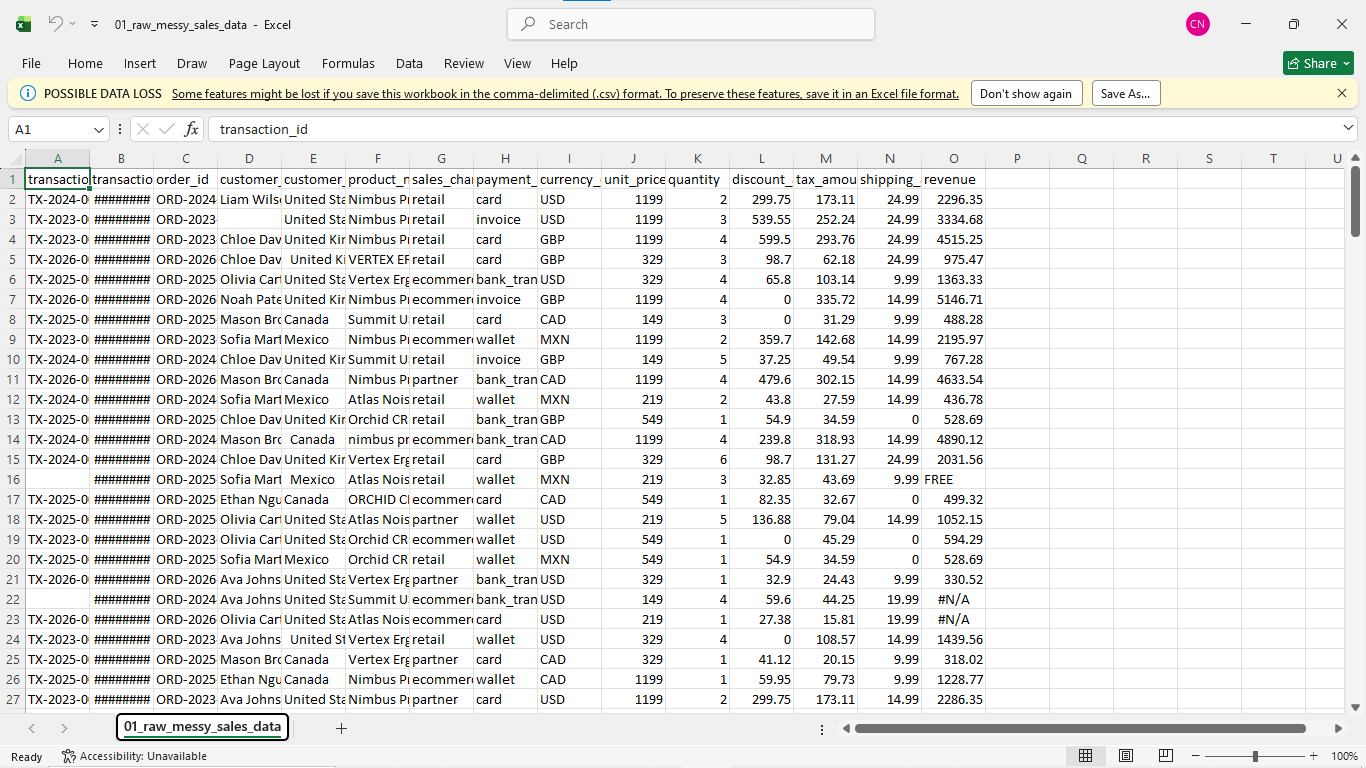
Task: Open the Help ribbon tab
Action: click(564, 63)
